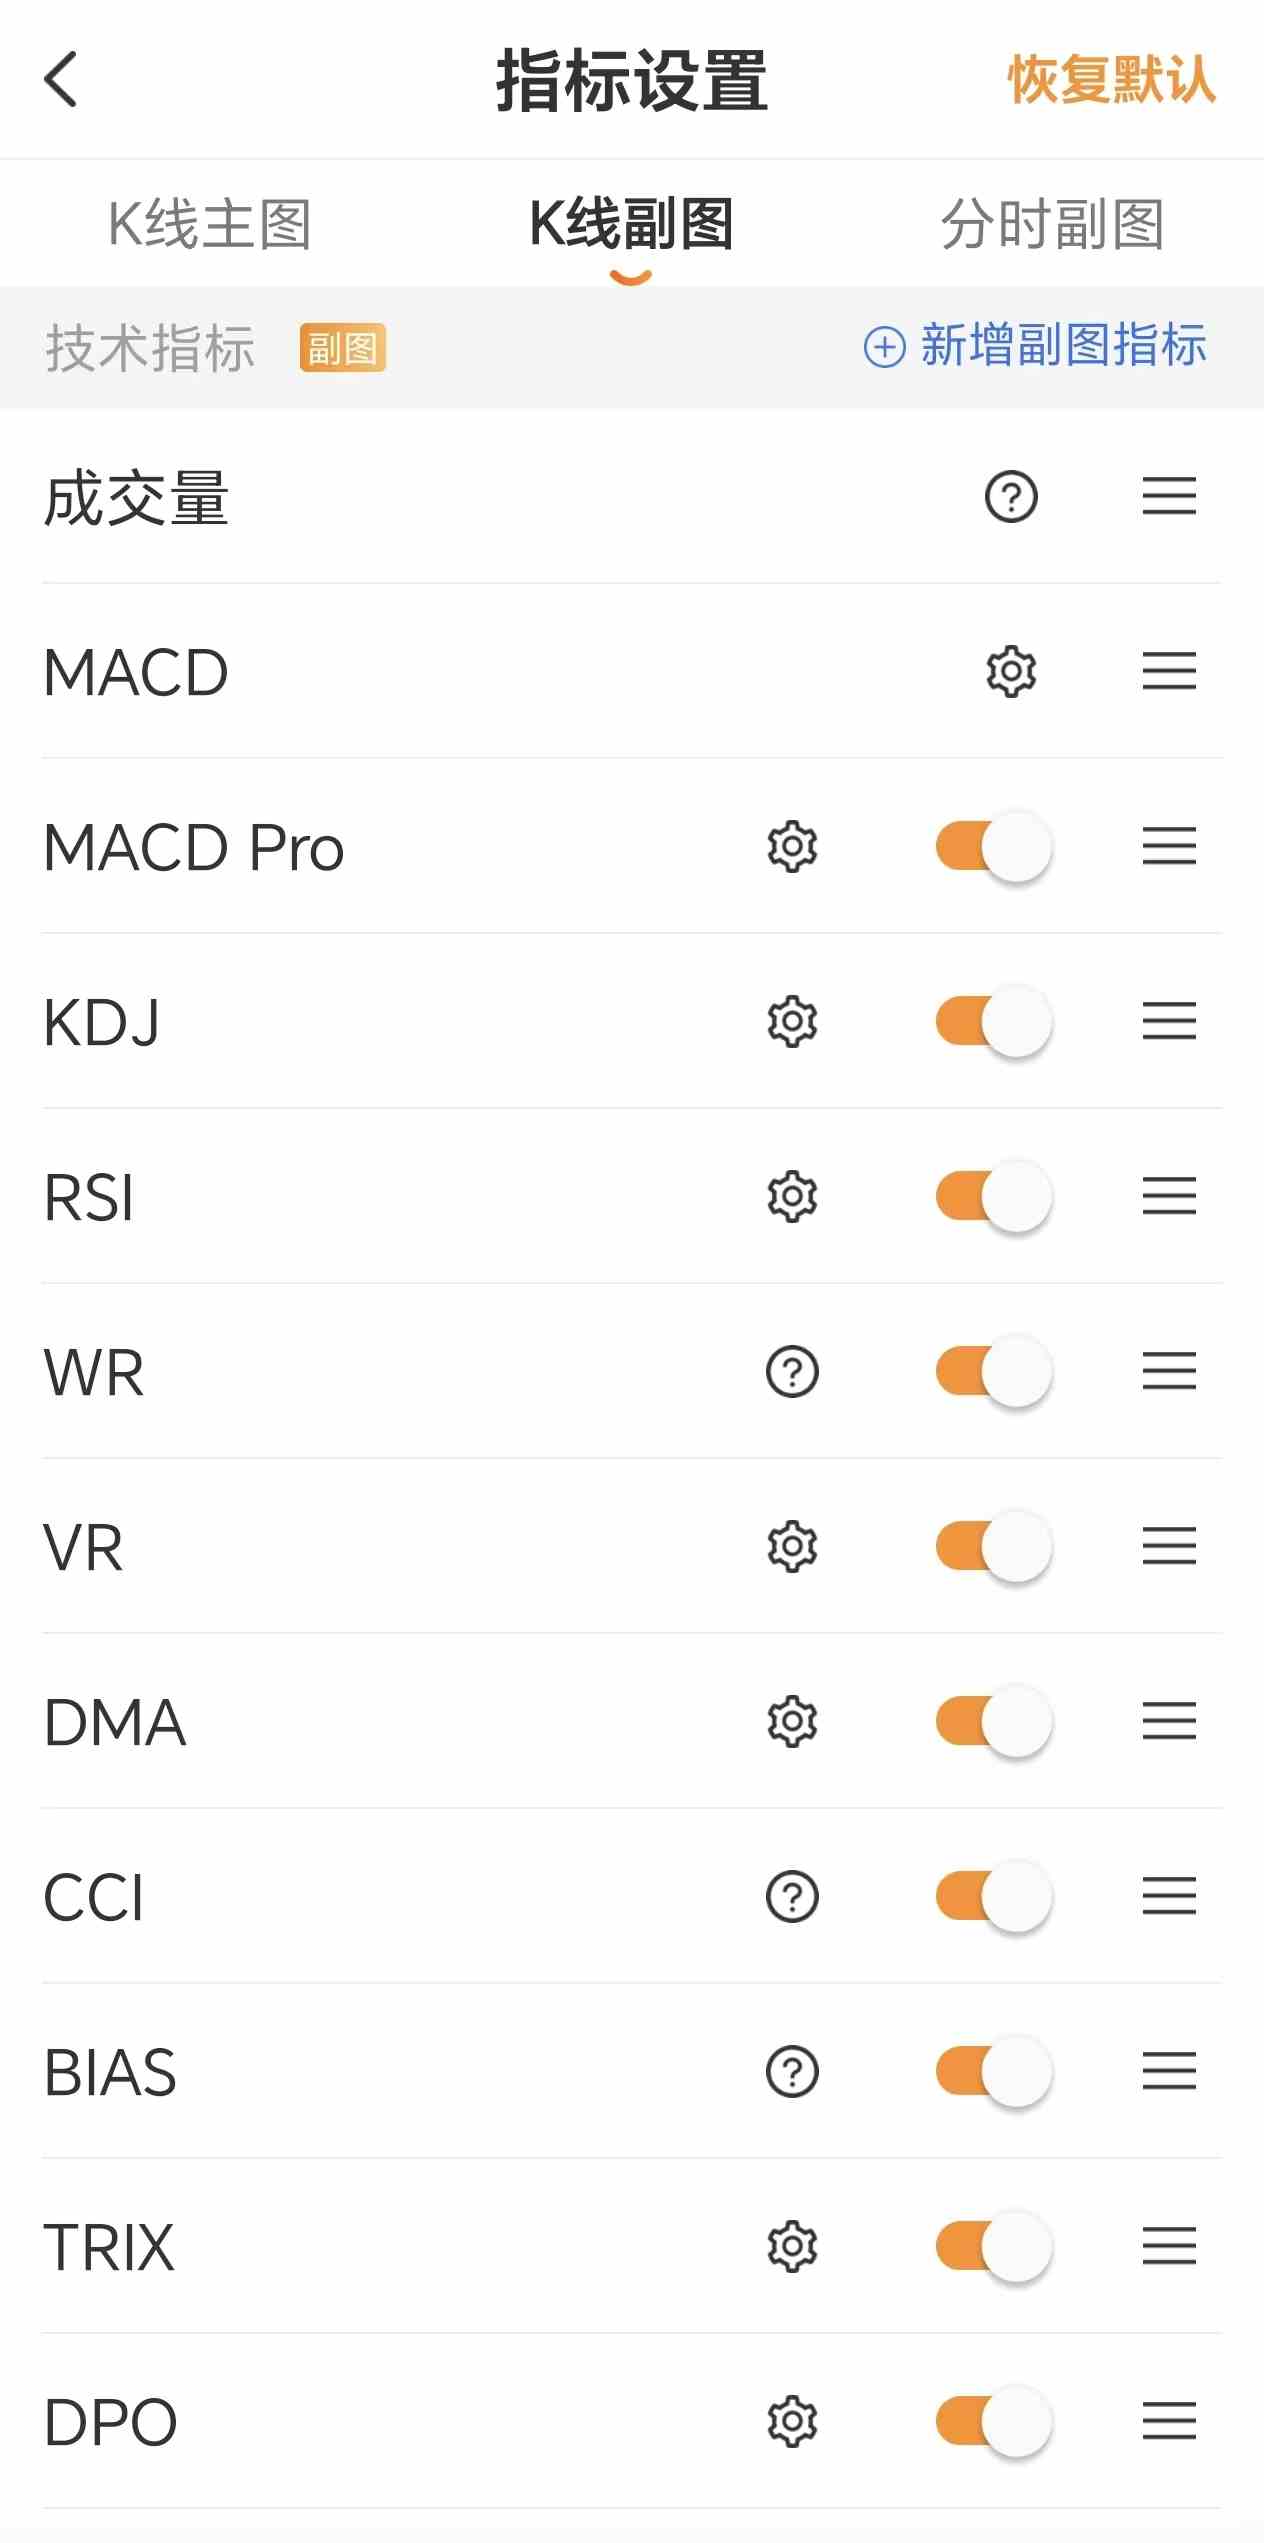
Task: Tap 恢复默认 to restore defaults
Action: click(x=1112, y=80)
